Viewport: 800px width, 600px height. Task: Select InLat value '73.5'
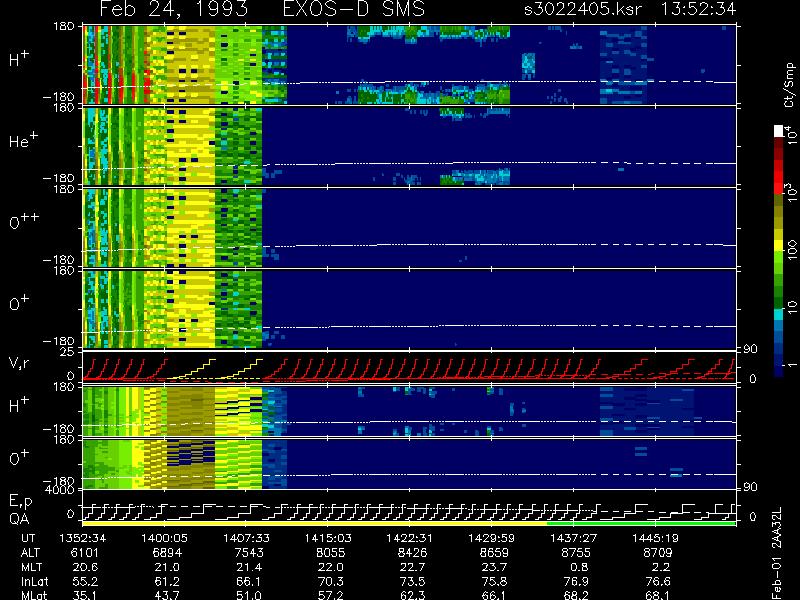pyautogui.click(x=412, y=581)
